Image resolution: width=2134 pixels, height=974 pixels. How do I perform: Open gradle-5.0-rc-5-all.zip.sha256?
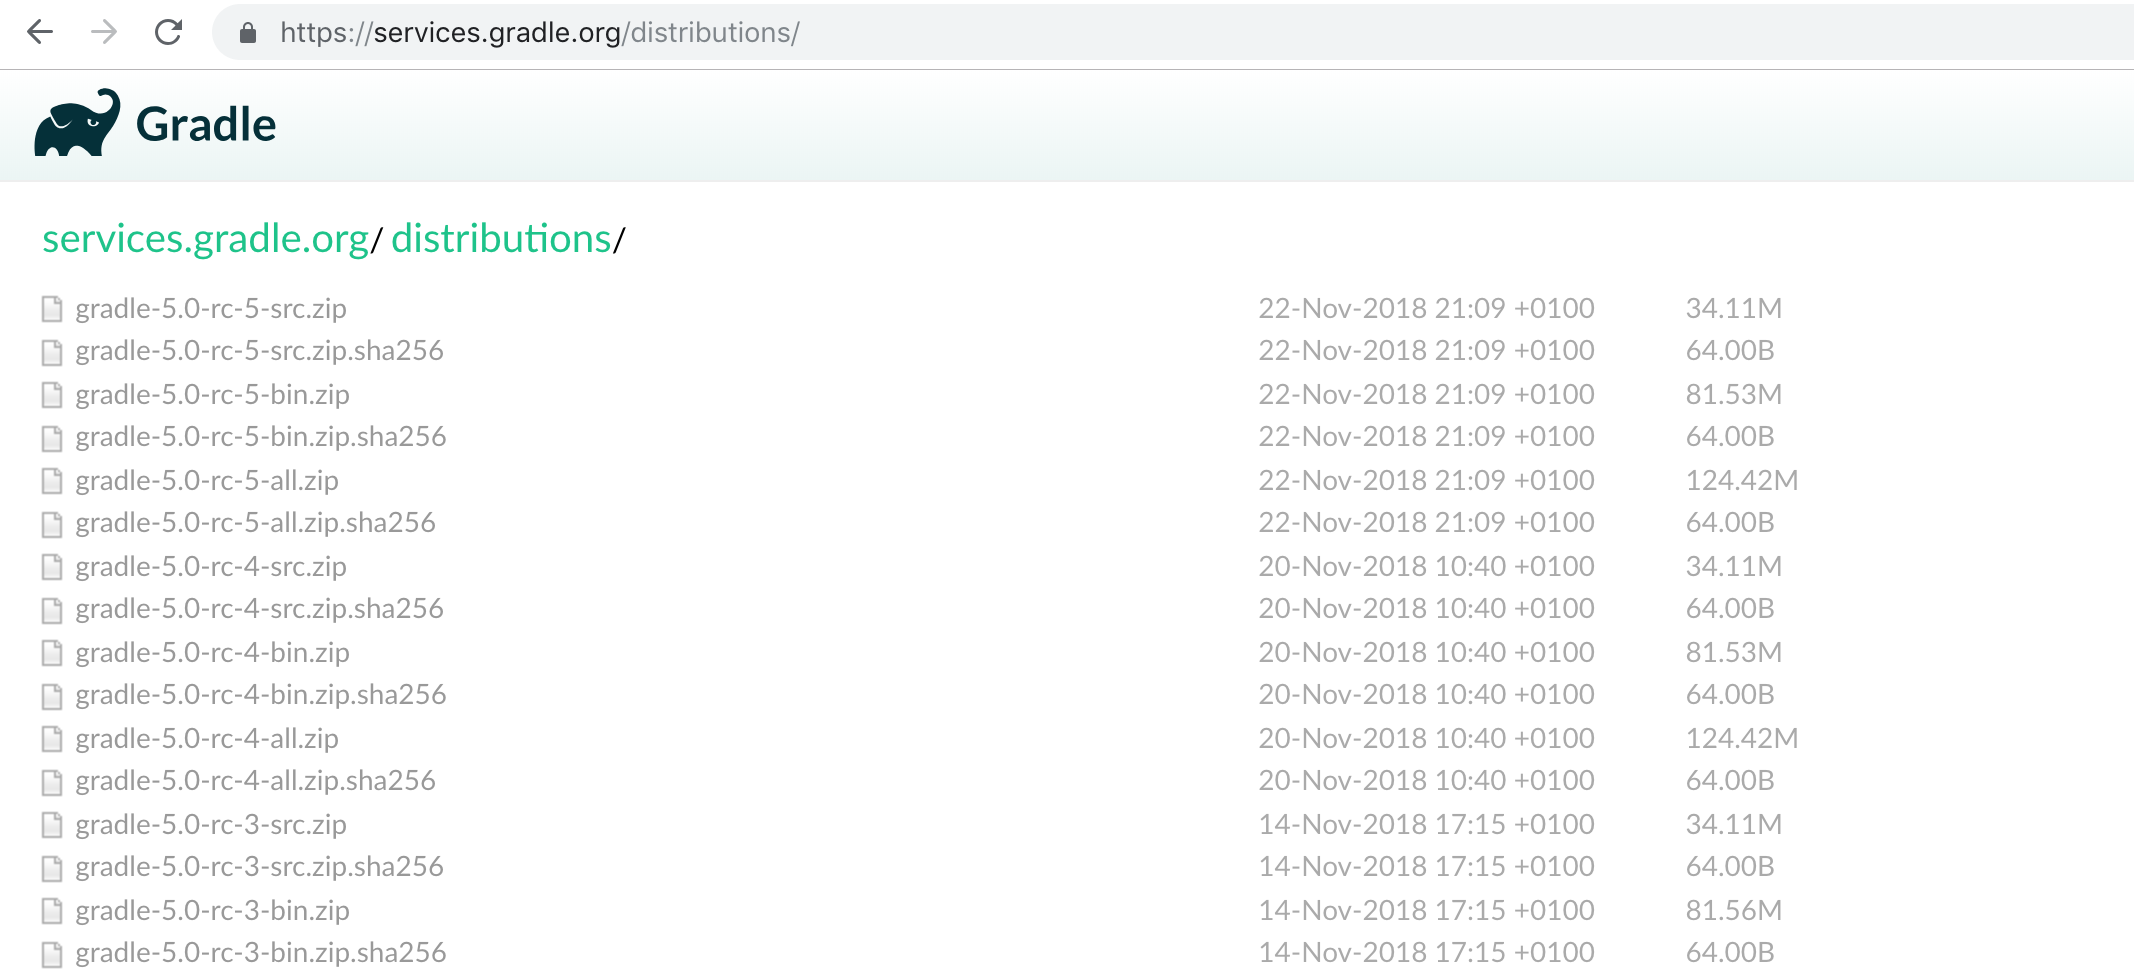[255, 522]
